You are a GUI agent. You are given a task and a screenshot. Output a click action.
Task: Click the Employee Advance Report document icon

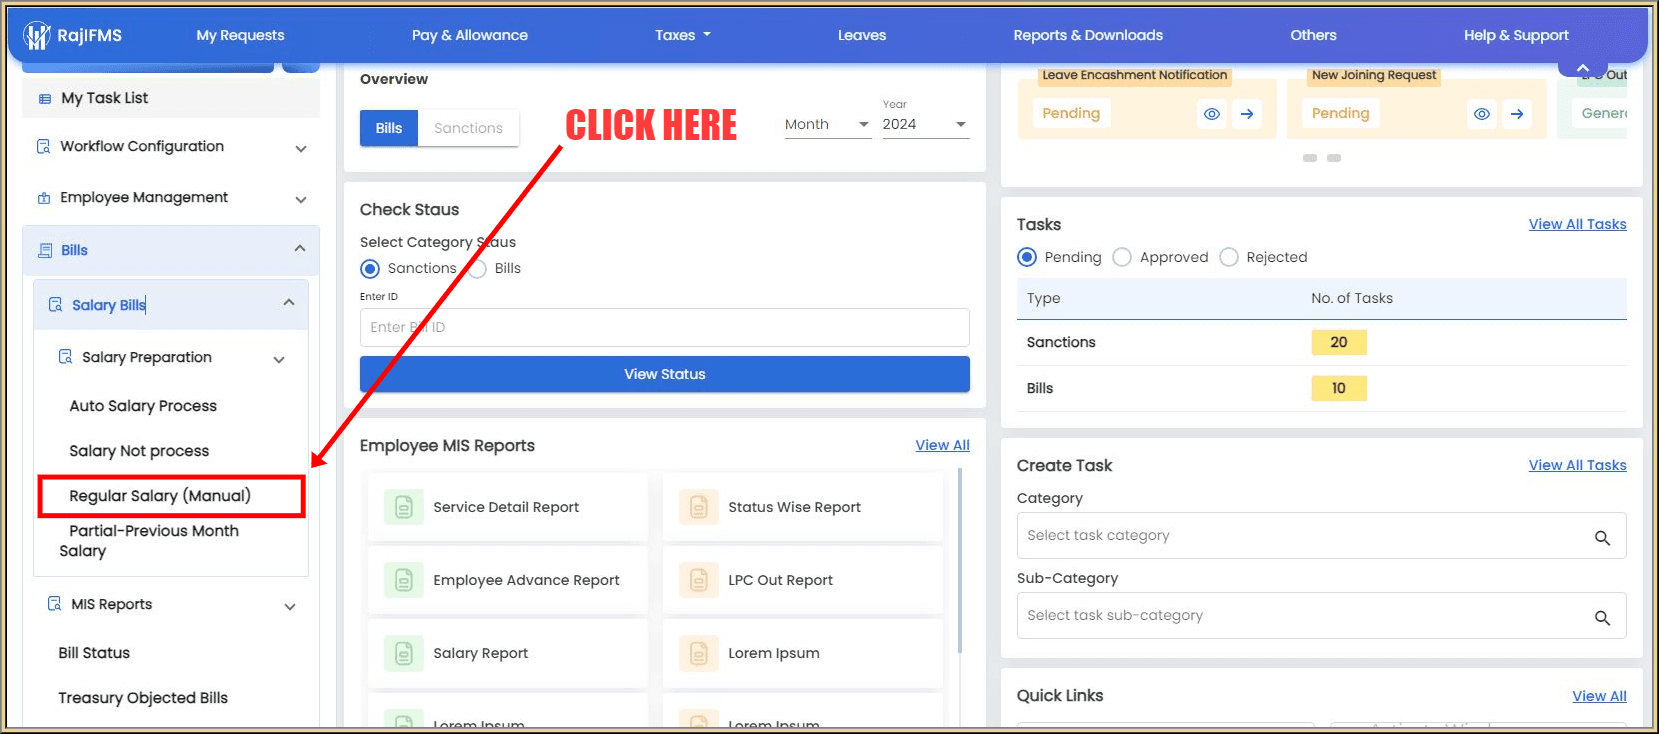(404, 580)
